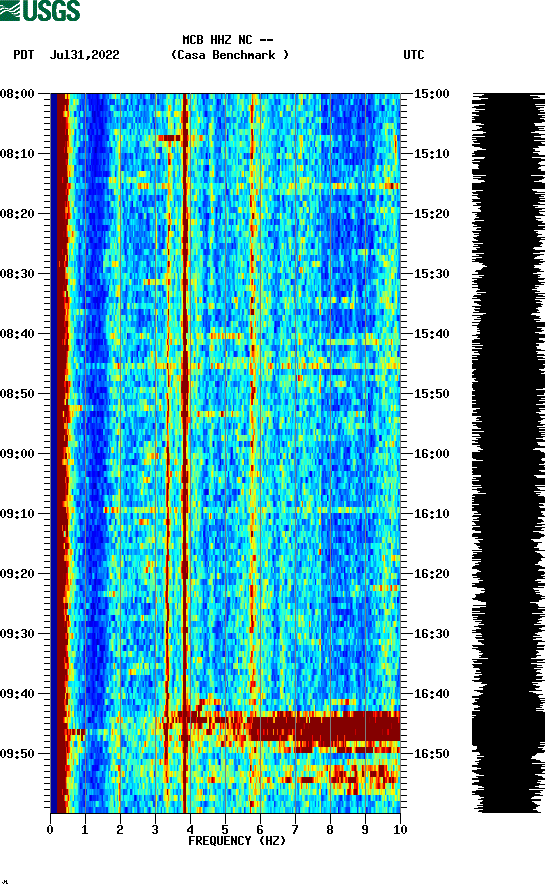Click the '15:20' UTC time label
The width and height of the screenshot is (552, 893).
tap(431, 214)
